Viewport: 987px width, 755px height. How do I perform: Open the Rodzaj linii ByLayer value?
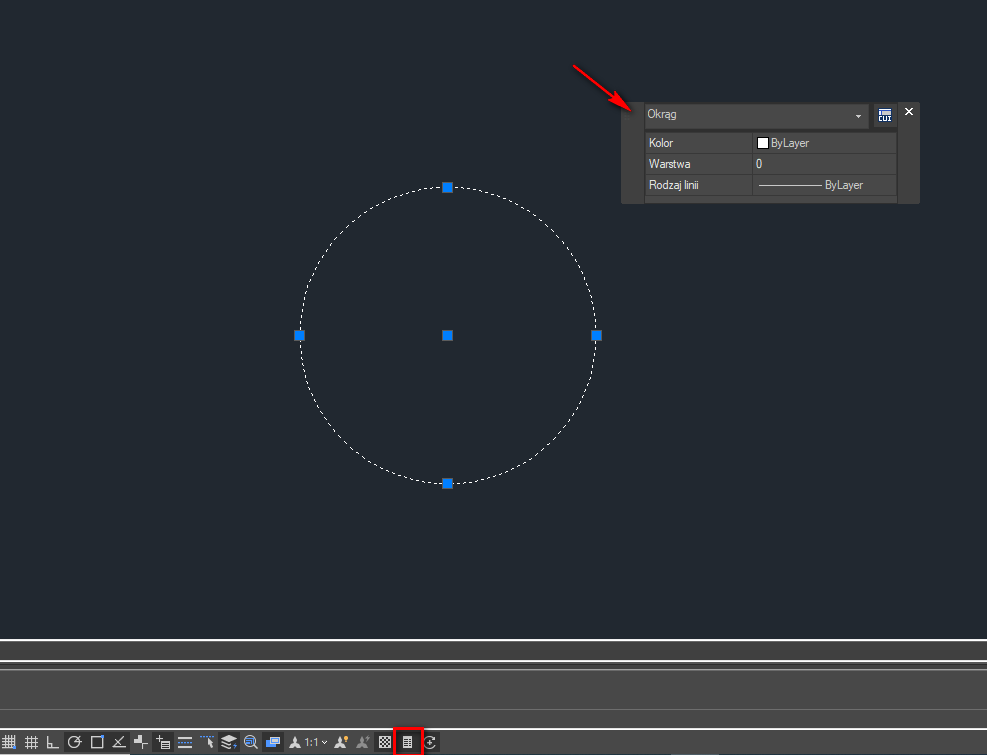click(x=823, y=185)
